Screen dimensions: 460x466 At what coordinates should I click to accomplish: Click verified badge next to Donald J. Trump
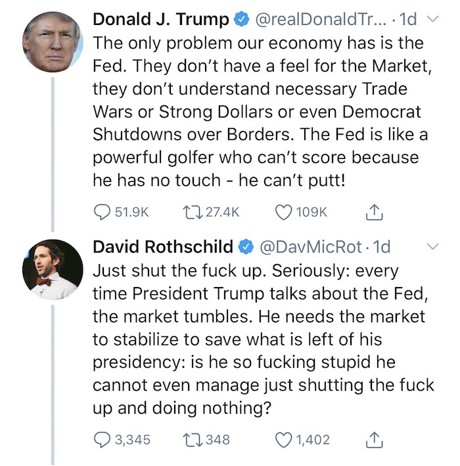[242, 20]
